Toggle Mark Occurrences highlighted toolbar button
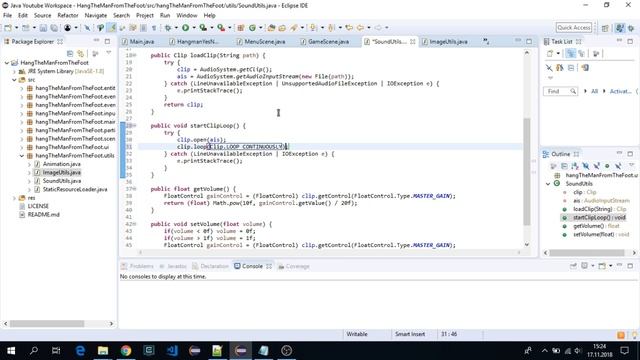640x360 pixels. [111, 28]
